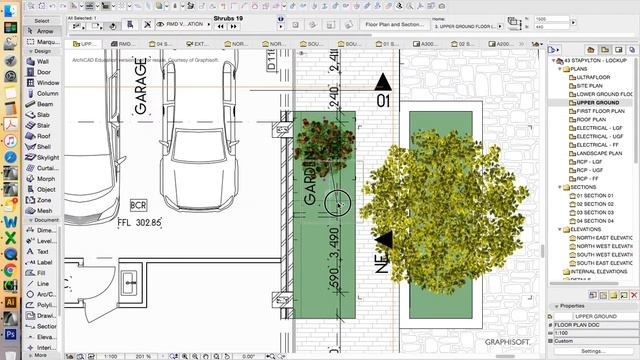Viewport: 640px width, 360px height.
Task: Select the Object tool
Action: point(42,189)
